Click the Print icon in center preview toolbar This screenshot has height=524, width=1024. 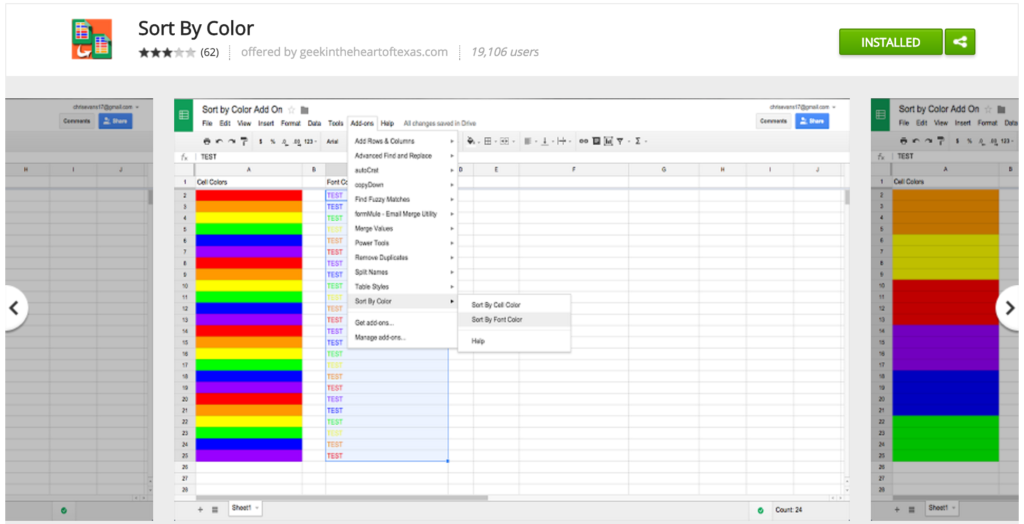[x=207, y=141]
